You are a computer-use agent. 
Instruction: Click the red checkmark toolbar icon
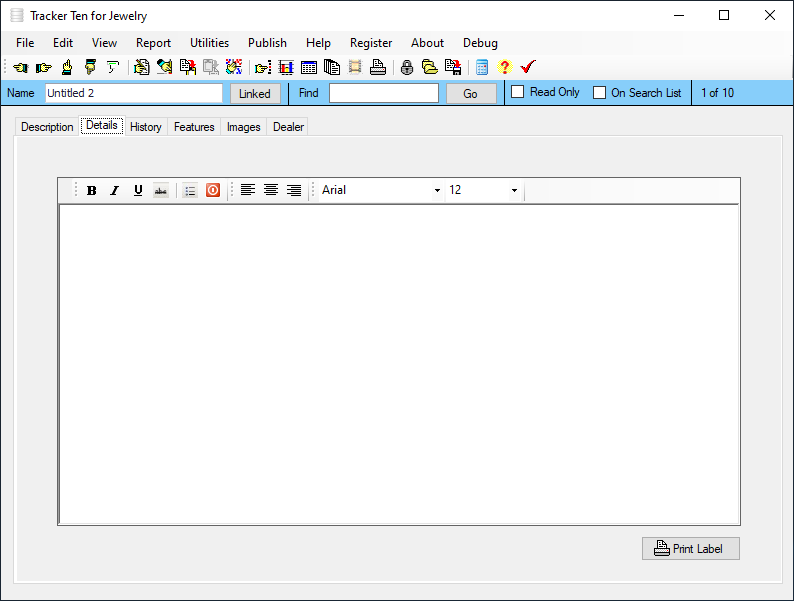[528, 67]
